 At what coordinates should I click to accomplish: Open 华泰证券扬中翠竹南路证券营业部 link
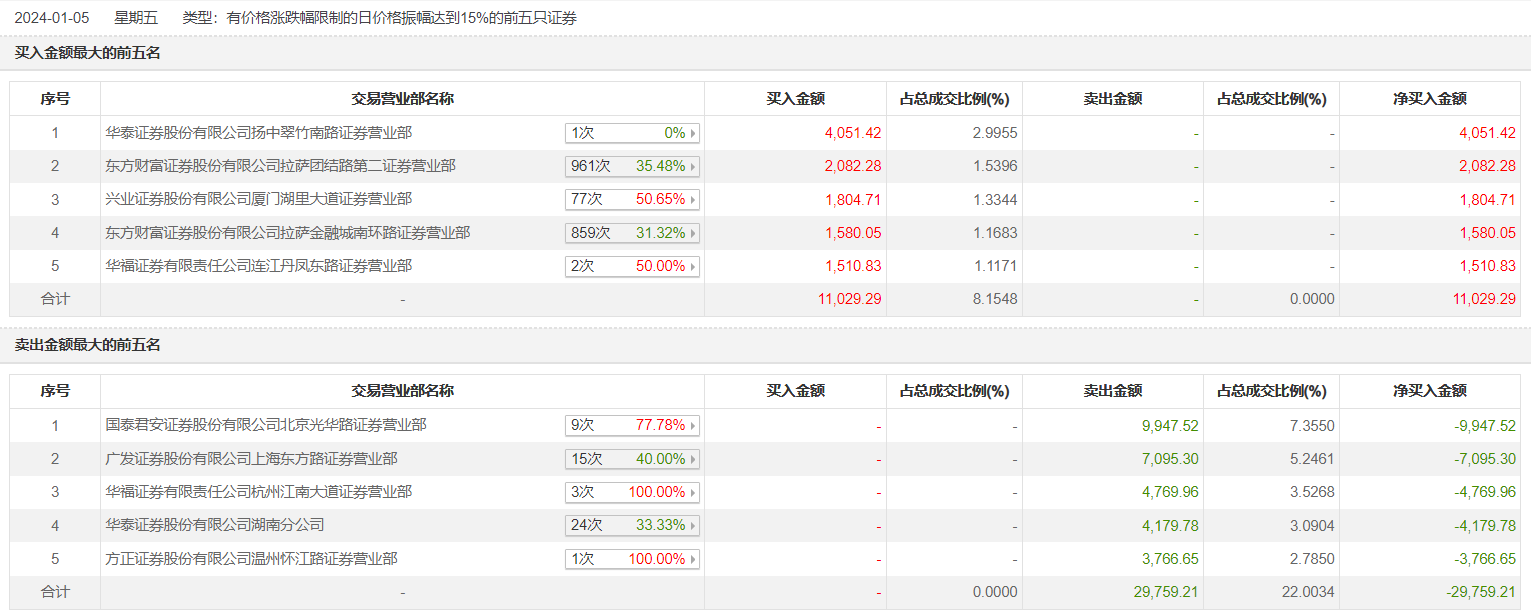coord(258,132)
